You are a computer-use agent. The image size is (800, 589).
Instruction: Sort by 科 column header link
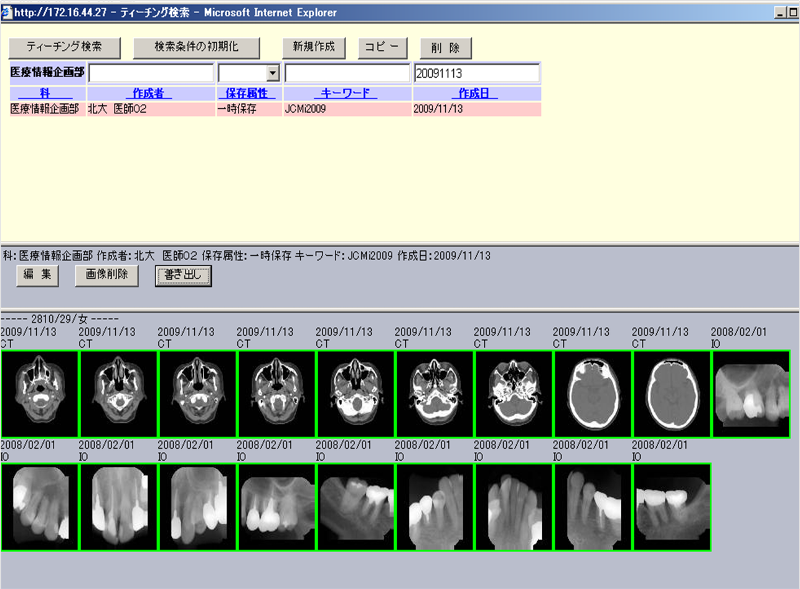click(44, 93)
